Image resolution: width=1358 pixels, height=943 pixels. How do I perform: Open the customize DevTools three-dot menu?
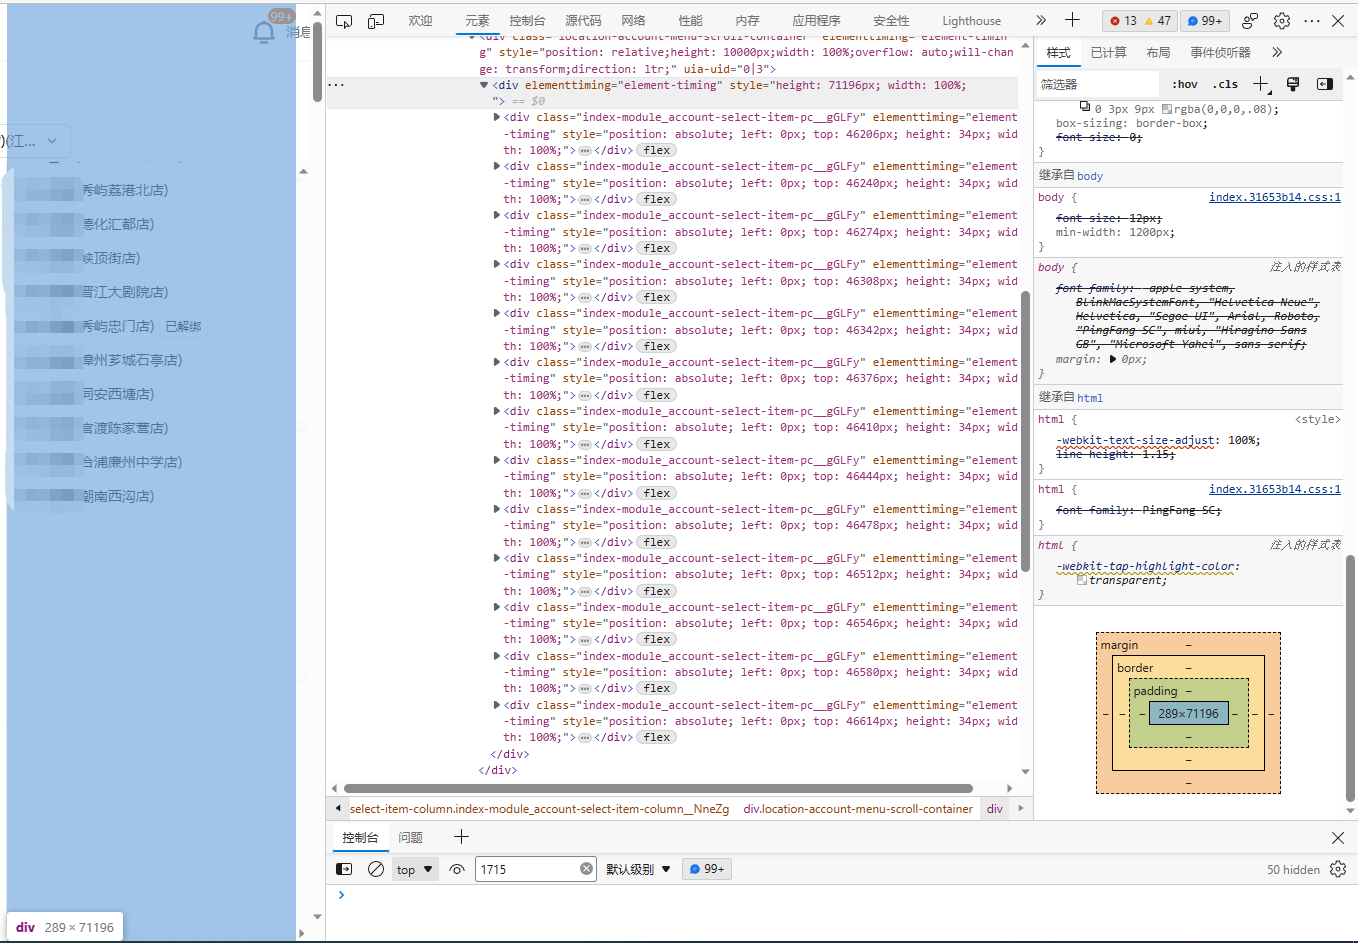click(x=1312, y=20)
